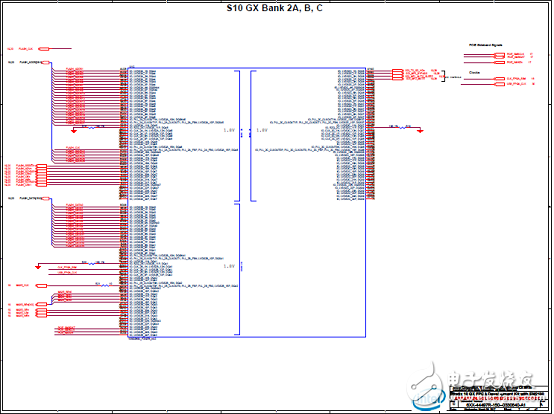Click the red document number row in the title block
Screen dimensions: 554x414
[497, 398]
